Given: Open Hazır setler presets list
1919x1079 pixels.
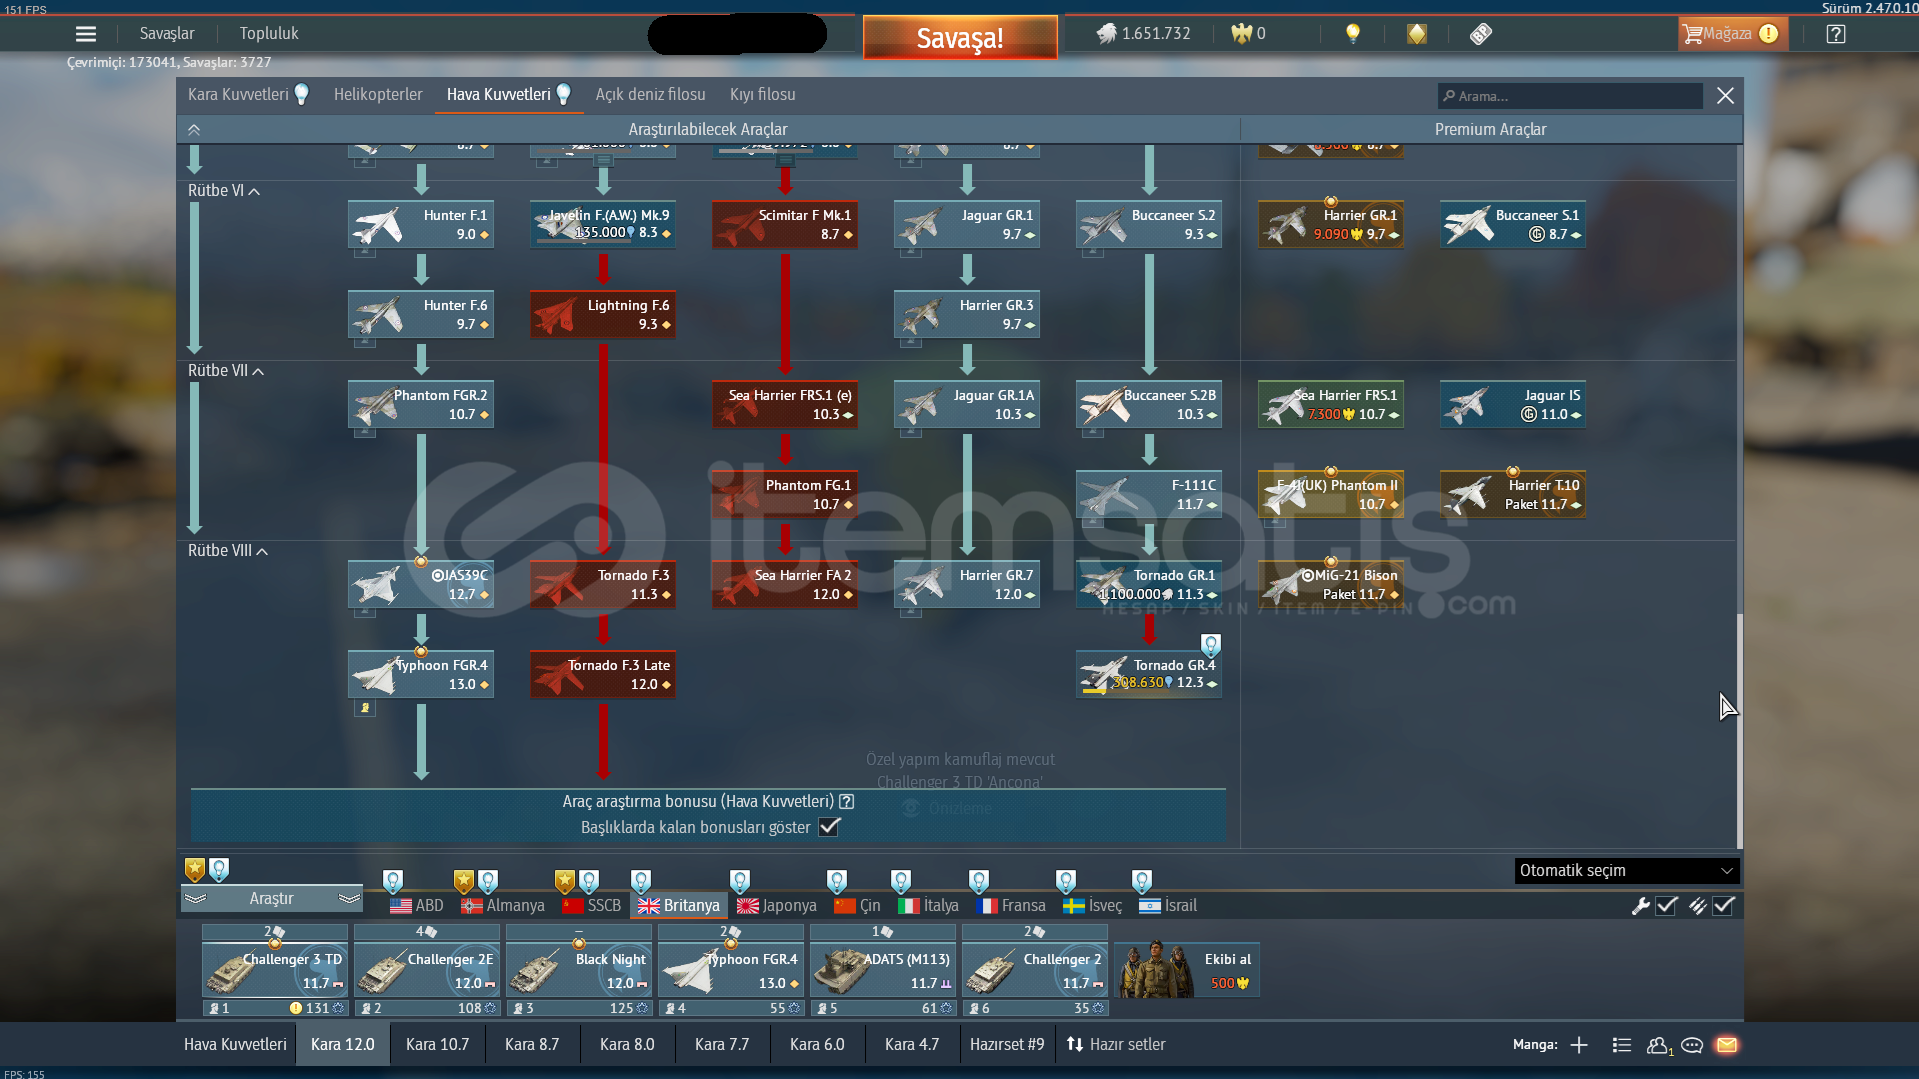Looking at the screenshot, I should (x=1115, y=1045).
